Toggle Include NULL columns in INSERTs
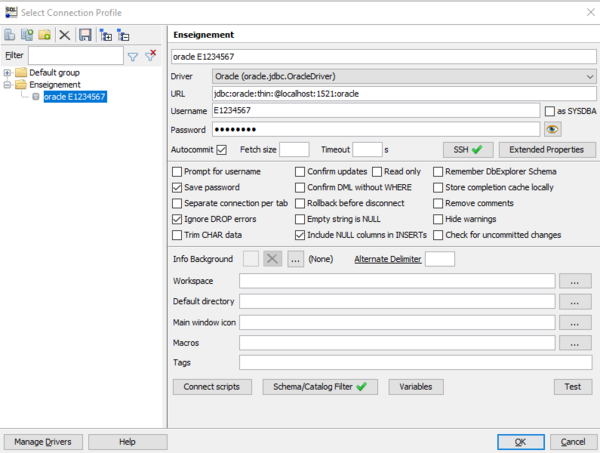The height and width of the screenshot is (453, 600). 300,235
